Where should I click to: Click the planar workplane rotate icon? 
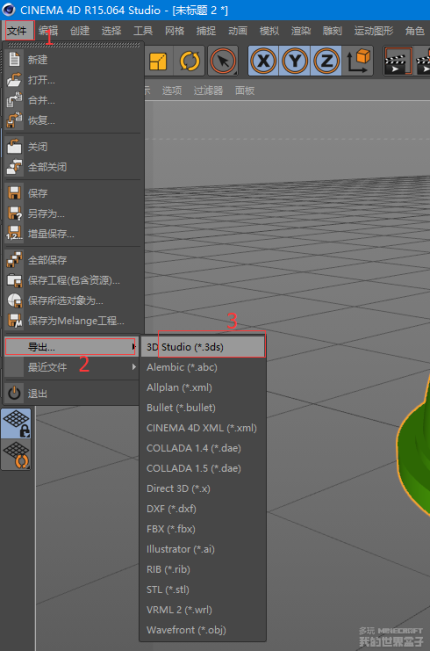click(16, 455)
